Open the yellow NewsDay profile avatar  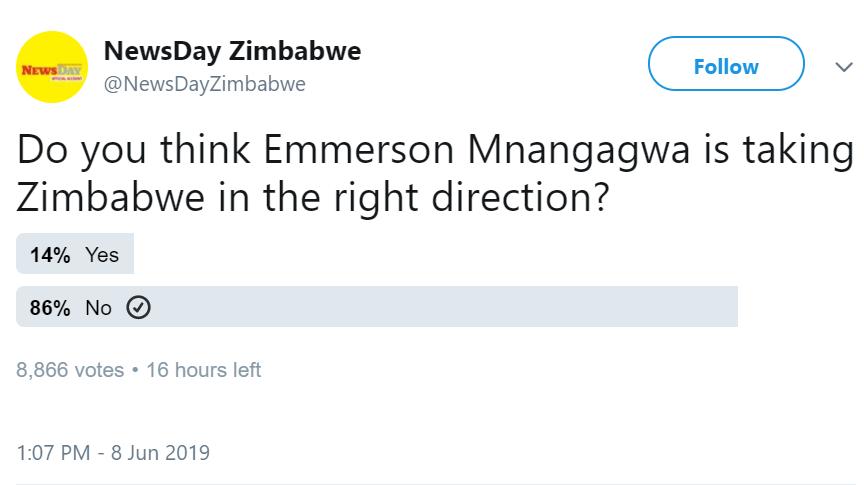coord(52,67)
